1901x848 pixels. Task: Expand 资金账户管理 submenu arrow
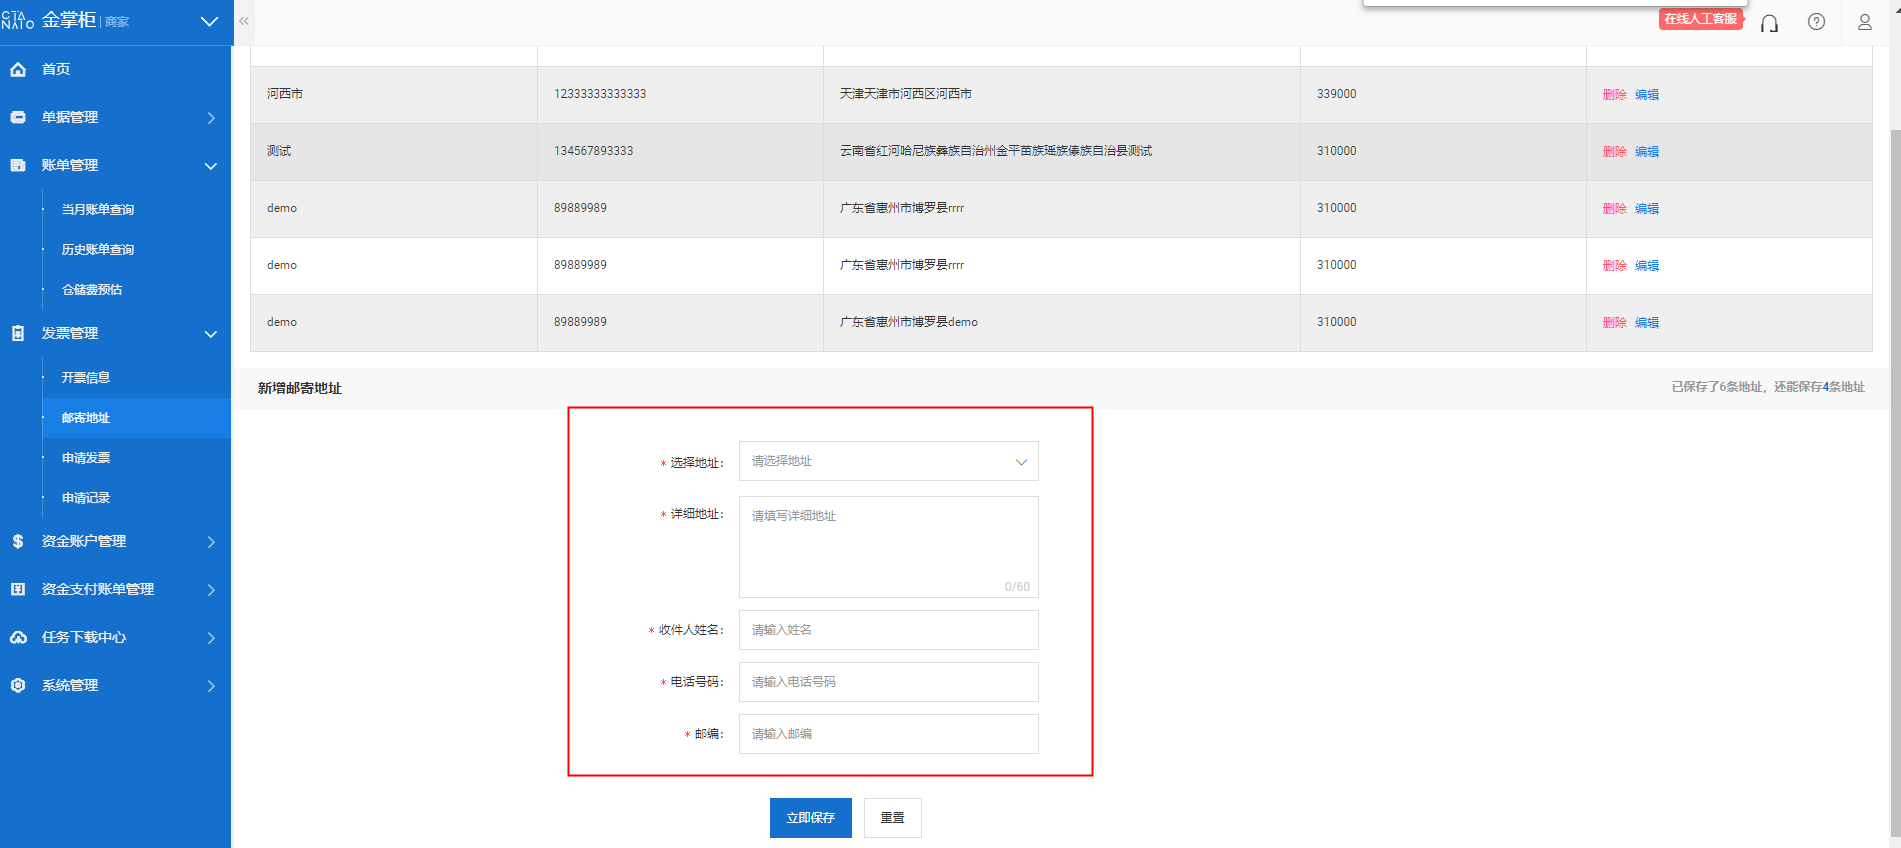click(211, 542)
